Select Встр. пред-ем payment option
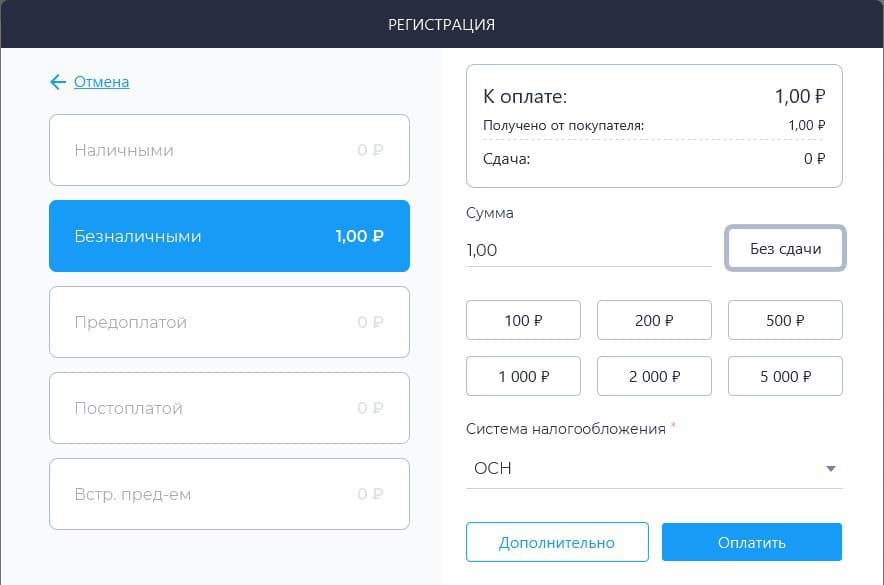 pyautogui.click(x=229, y=494)
